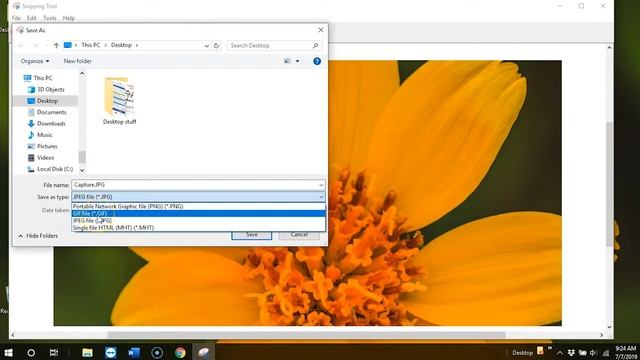
Task: Open Snipping Tool Edit menu
Action: click(x=31, y=18)
